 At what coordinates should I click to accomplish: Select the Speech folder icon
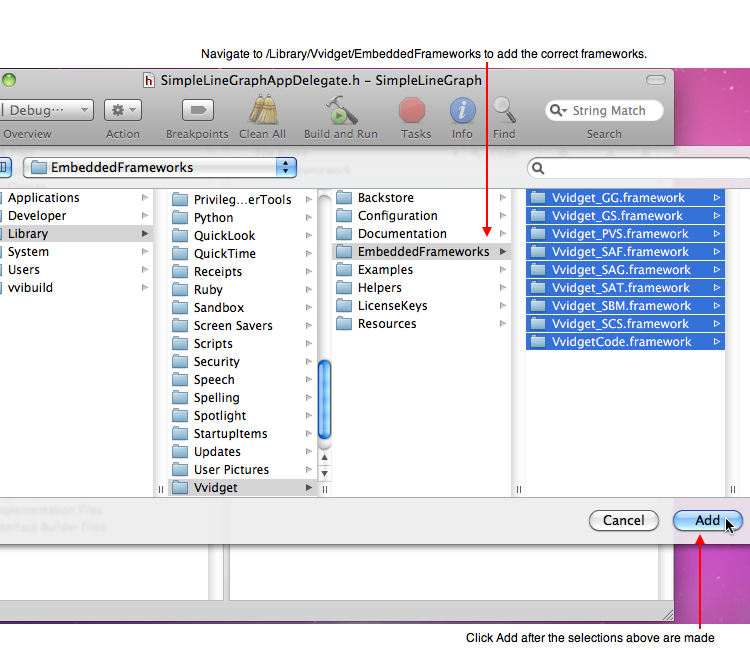[180, 380]
